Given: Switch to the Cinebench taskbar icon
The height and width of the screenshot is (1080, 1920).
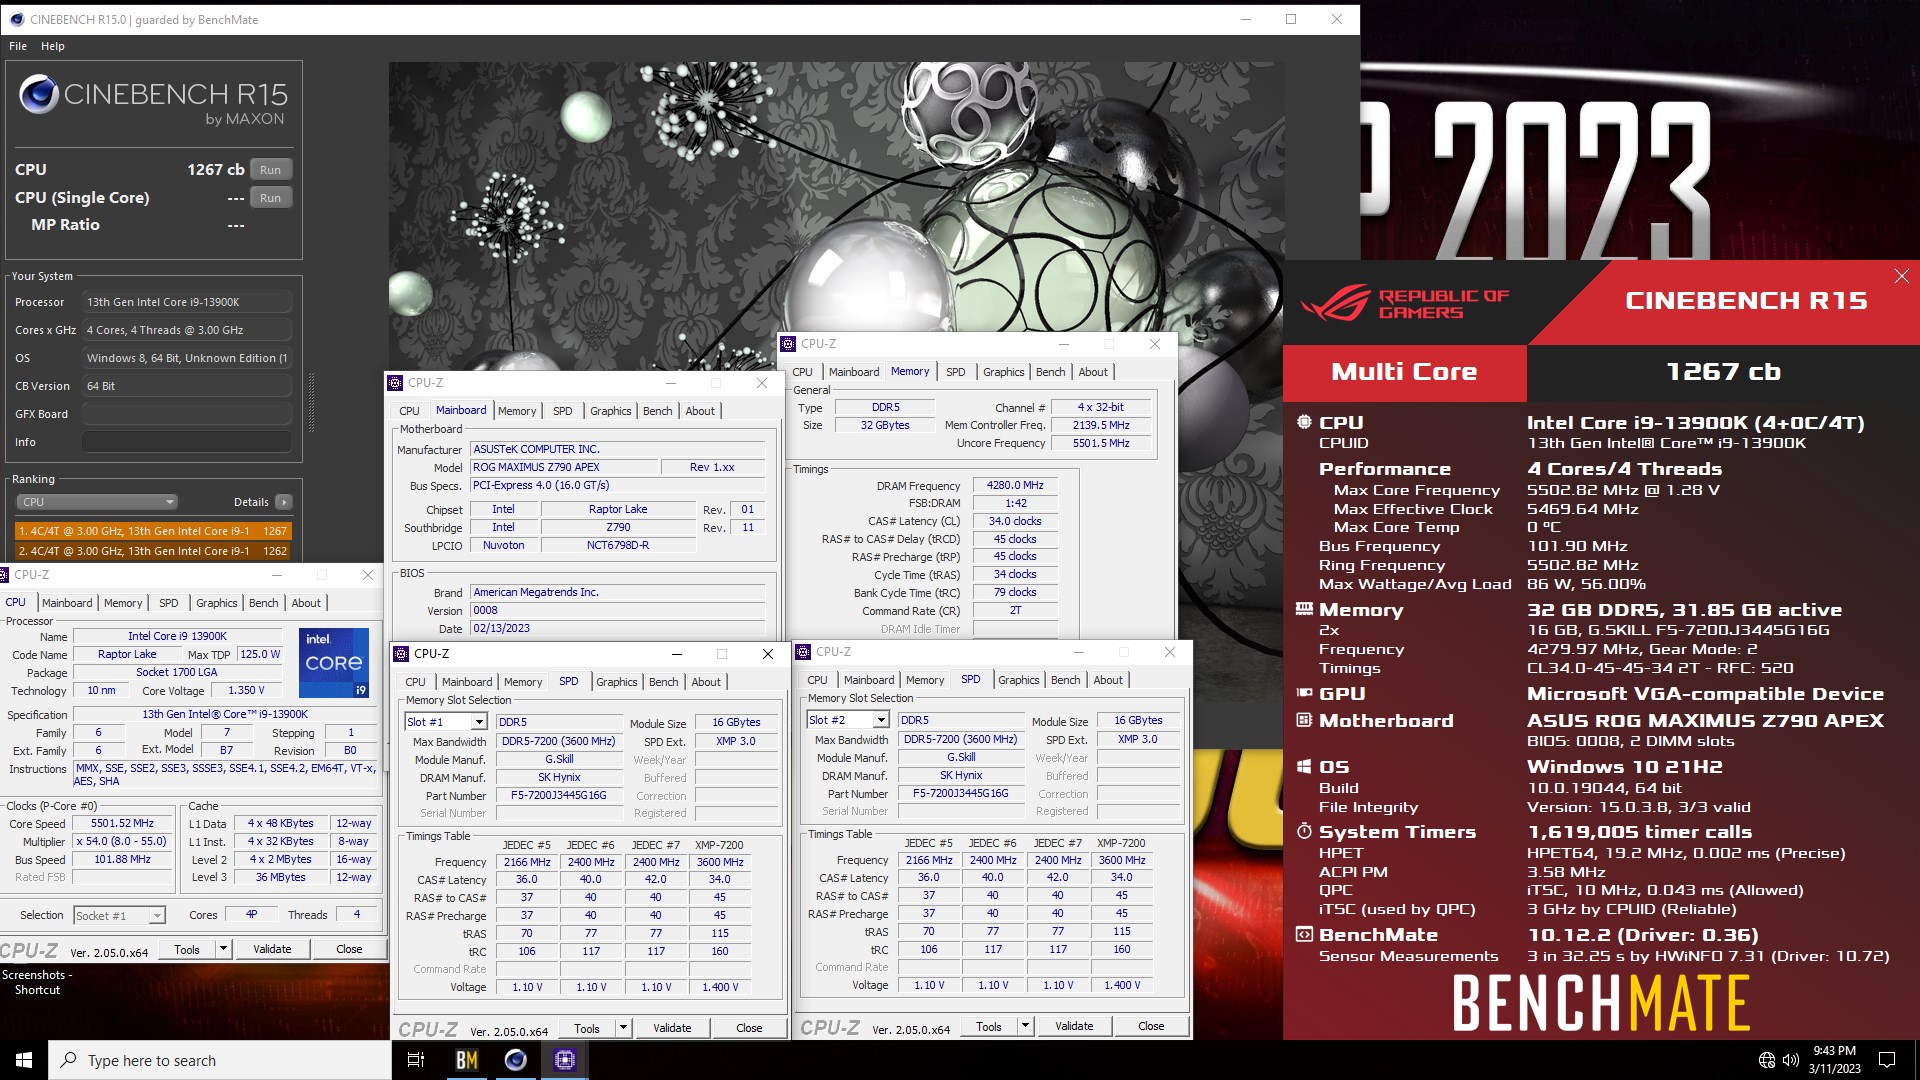Looking at the screenshot, I should point(515,1060).
